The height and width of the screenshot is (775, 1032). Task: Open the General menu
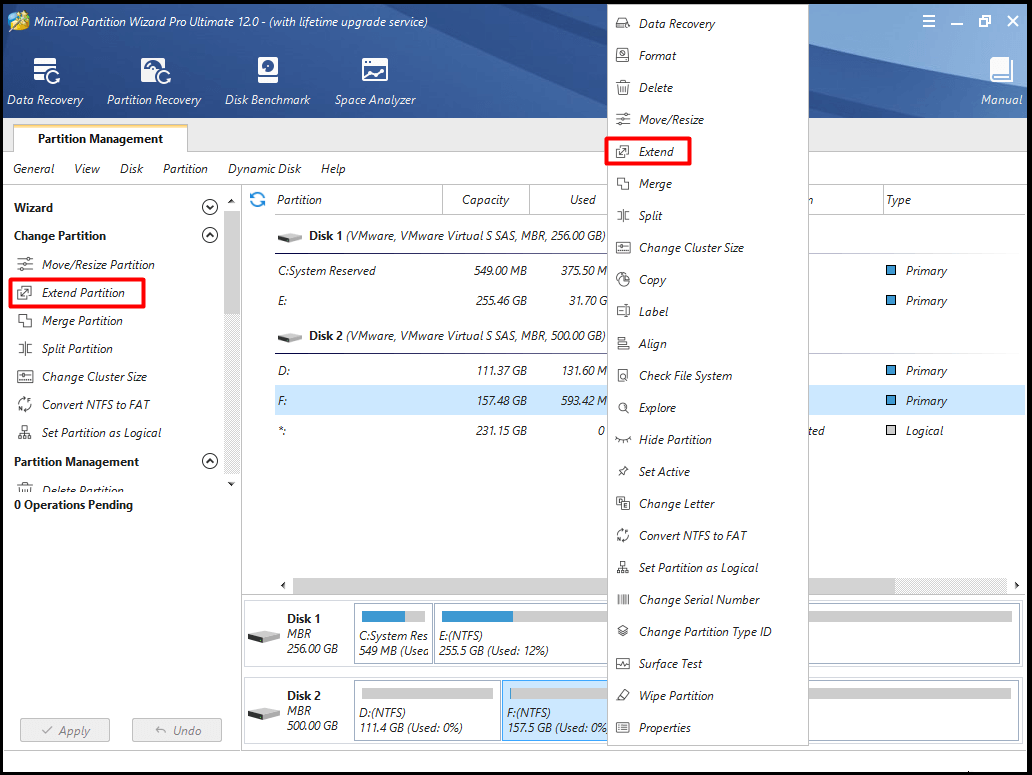point(34,169)
